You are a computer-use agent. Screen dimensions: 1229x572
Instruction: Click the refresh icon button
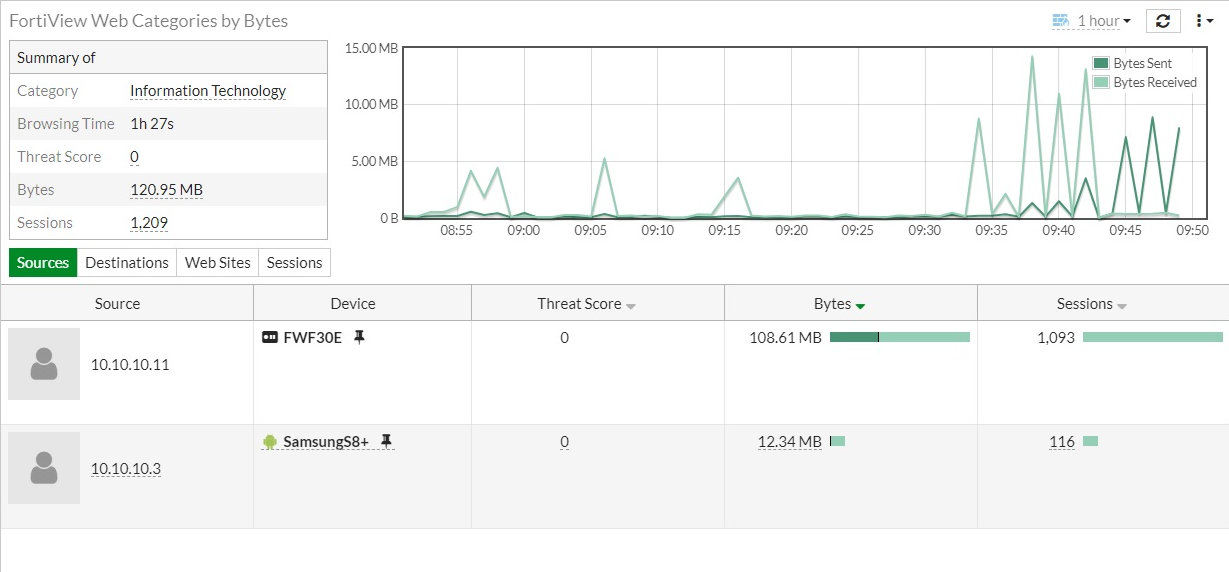point(1163,21)
